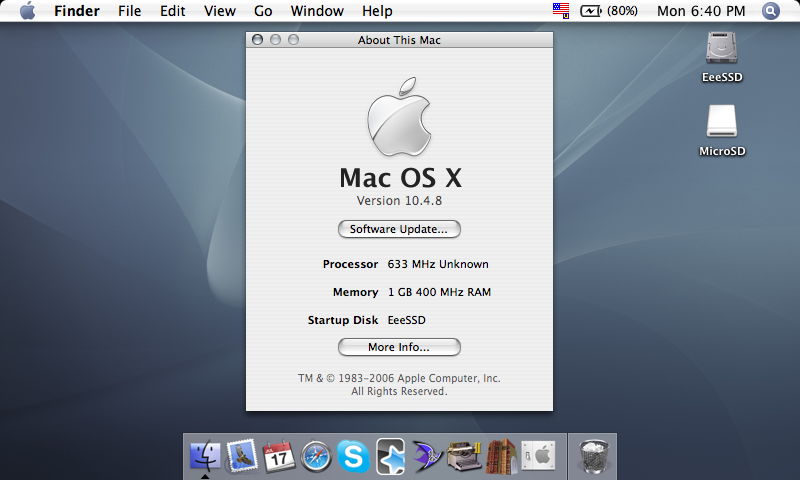Click the Software Update... button
This screenshot has height=480, width=800.
coord(399,229)
